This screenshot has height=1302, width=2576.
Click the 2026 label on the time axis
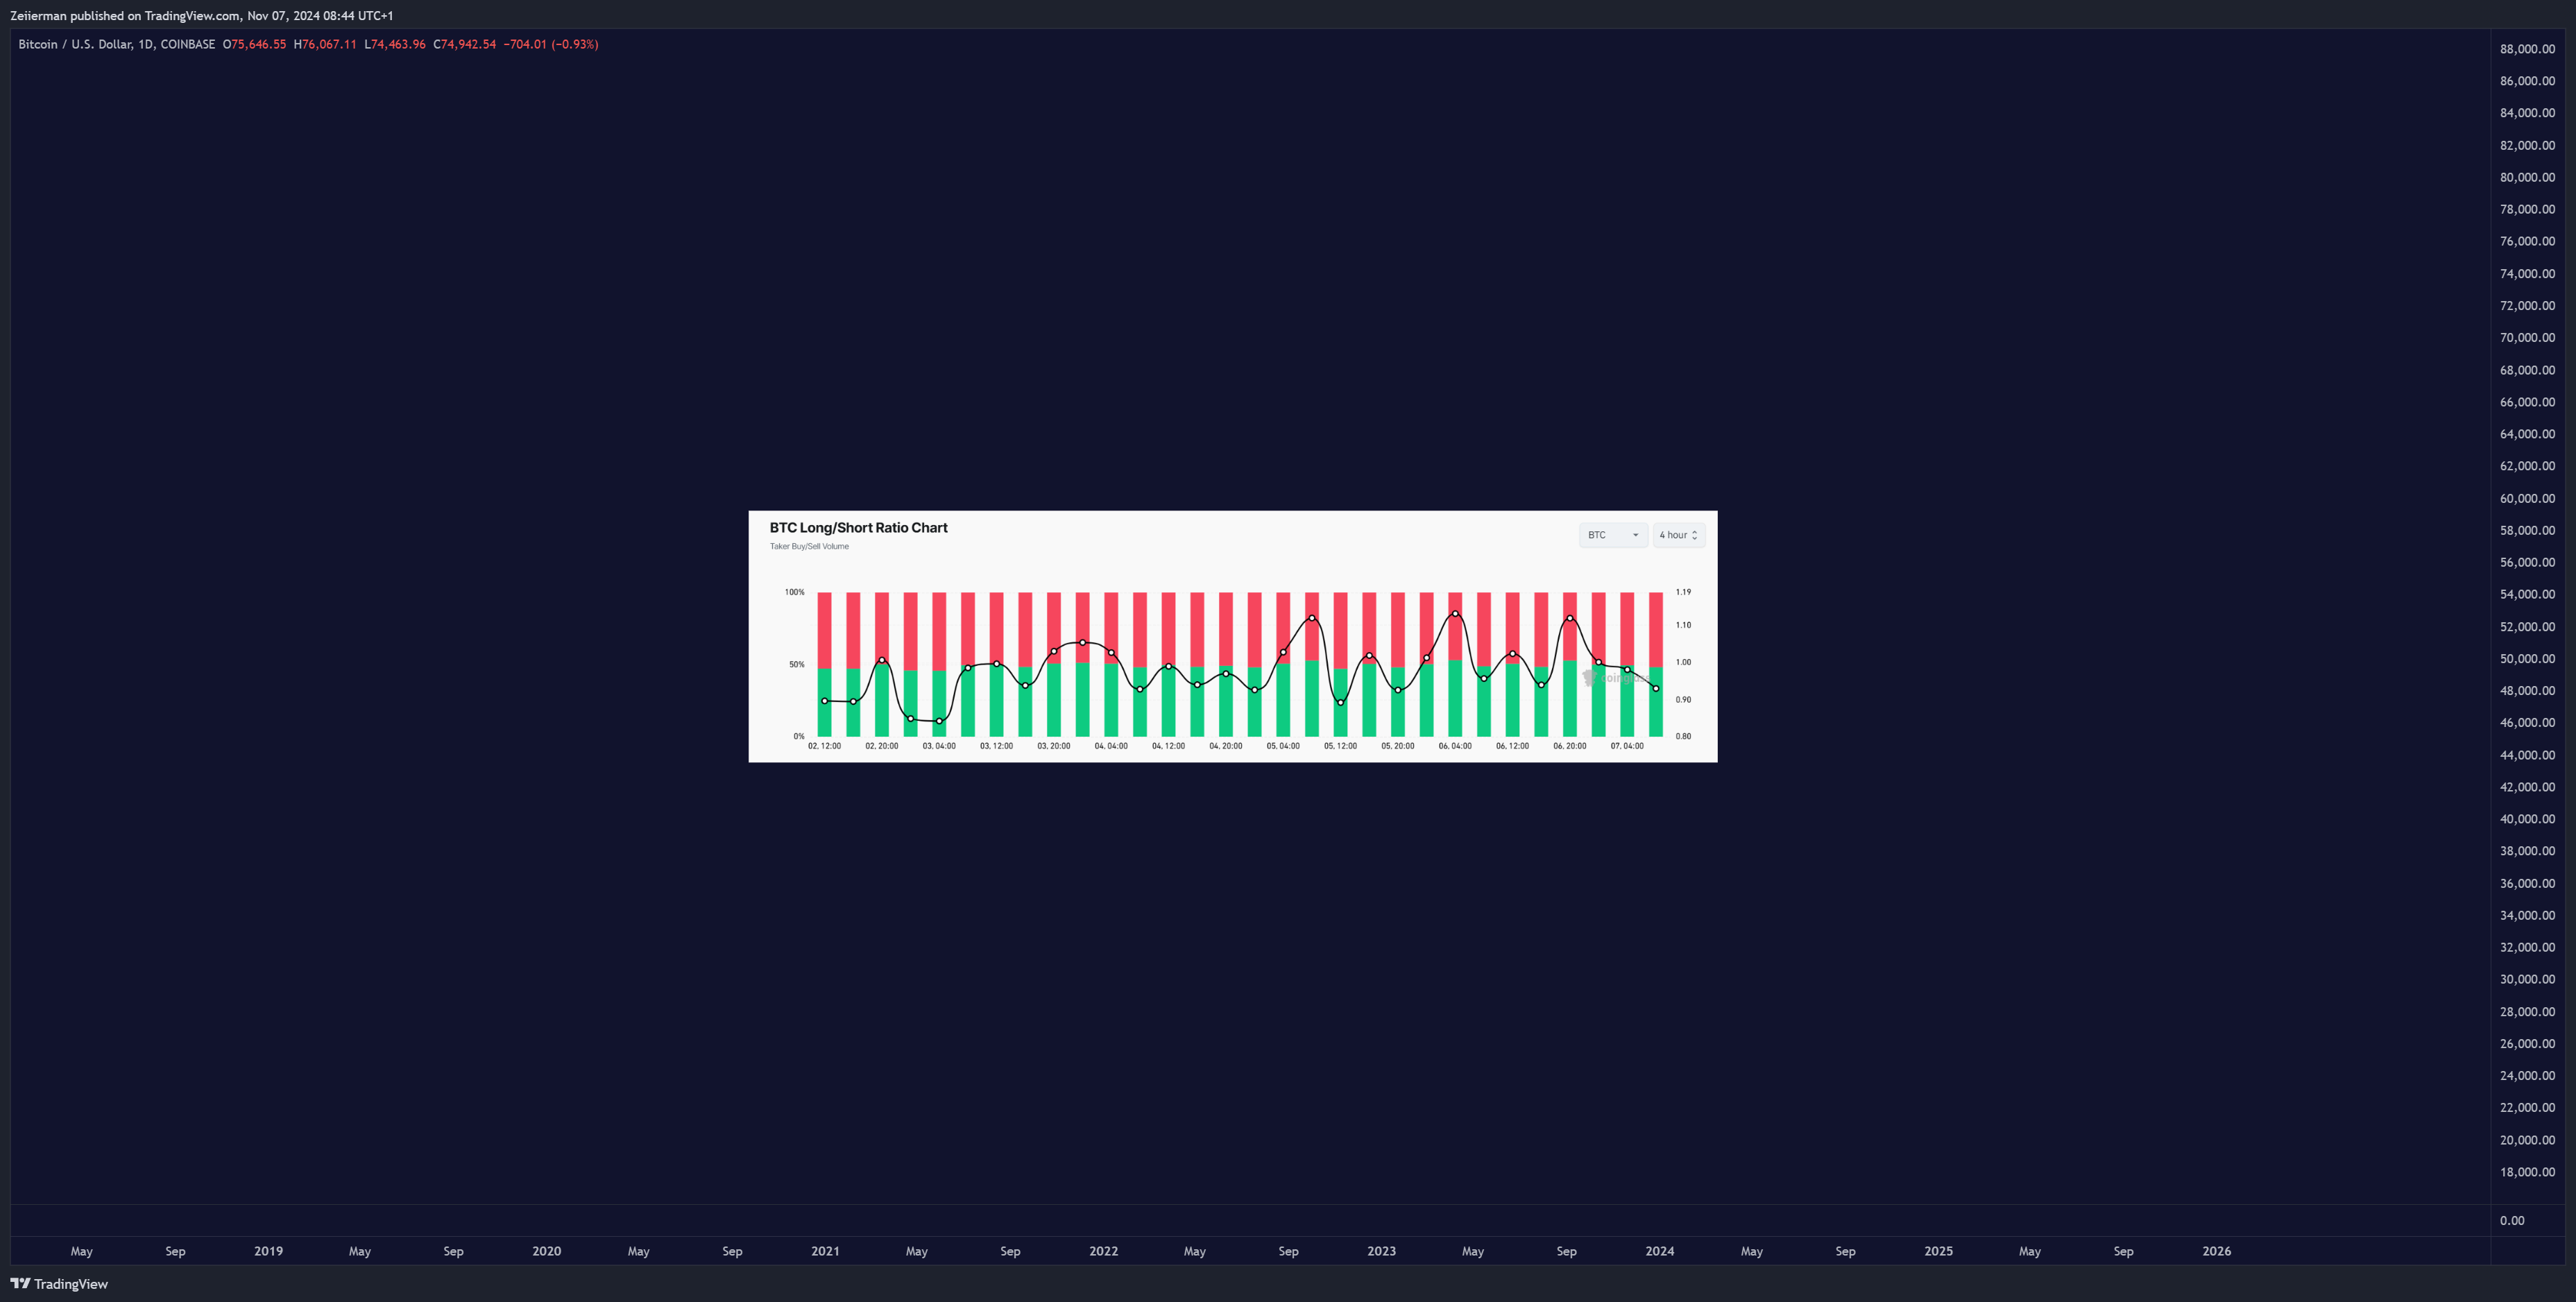2216,1251
